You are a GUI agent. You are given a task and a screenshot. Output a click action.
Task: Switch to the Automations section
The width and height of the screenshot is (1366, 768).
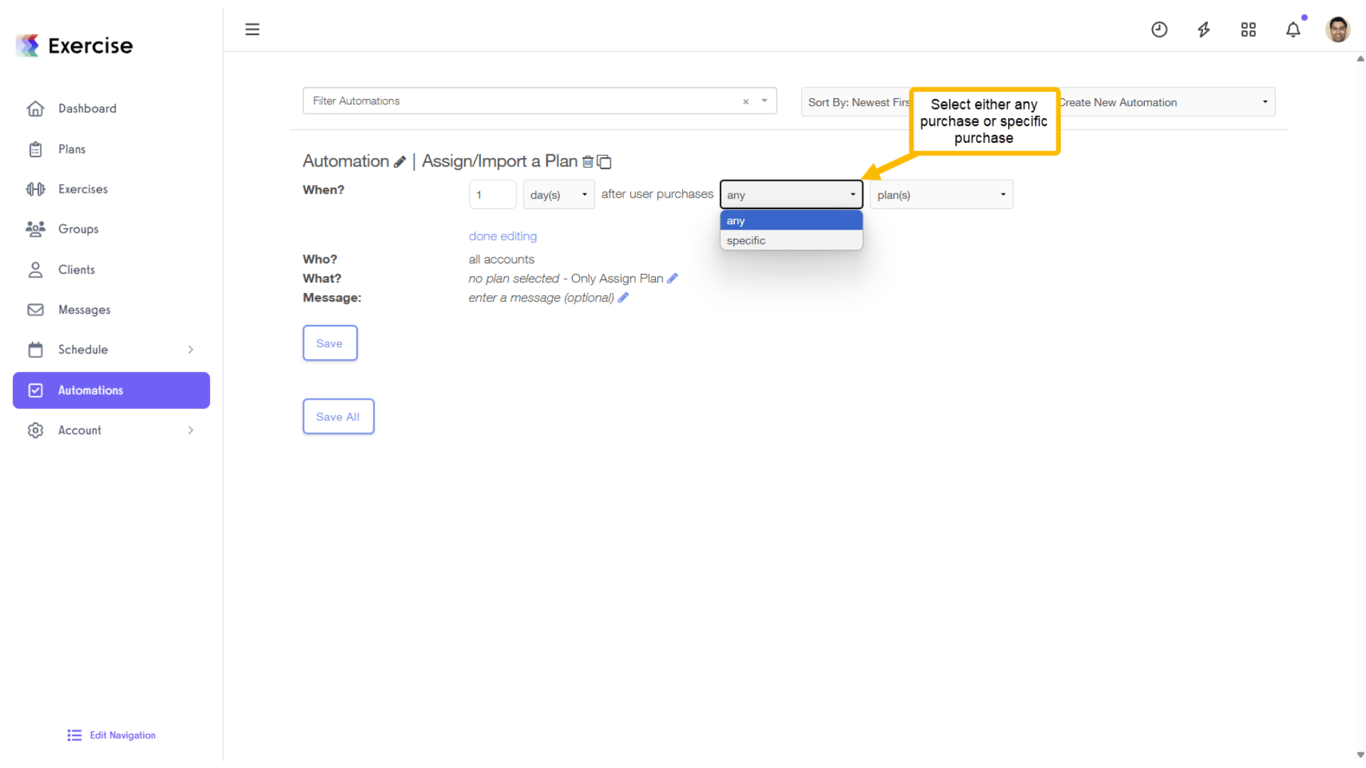[89, 390]
